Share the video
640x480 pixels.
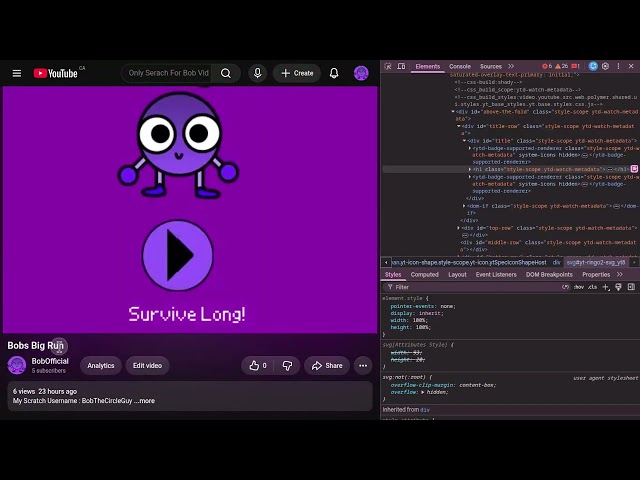(x=327, y=366)
